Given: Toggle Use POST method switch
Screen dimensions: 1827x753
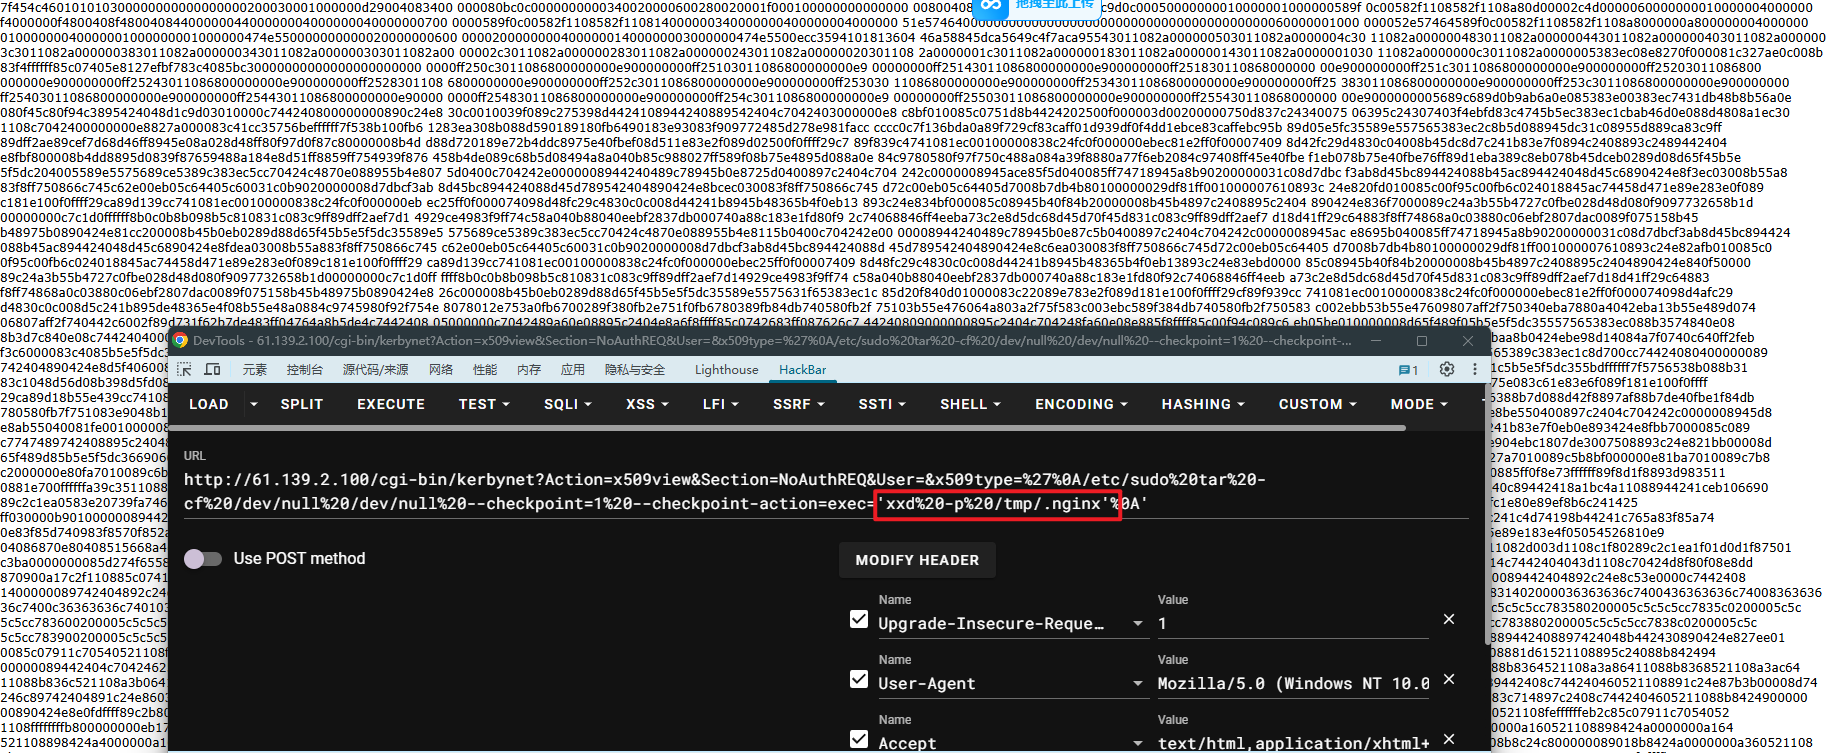Looking at the screenshot, I should [203, 559].
